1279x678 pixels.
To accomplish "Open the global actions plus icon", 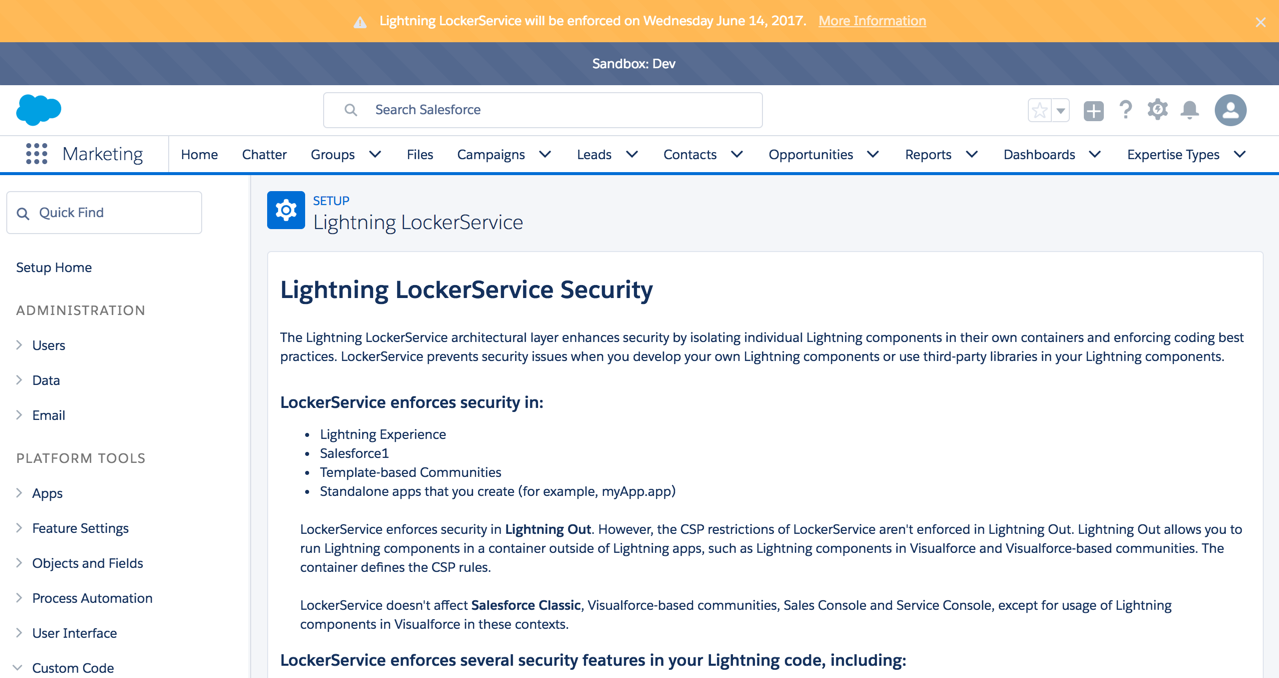I will [x=1093, y=111].
